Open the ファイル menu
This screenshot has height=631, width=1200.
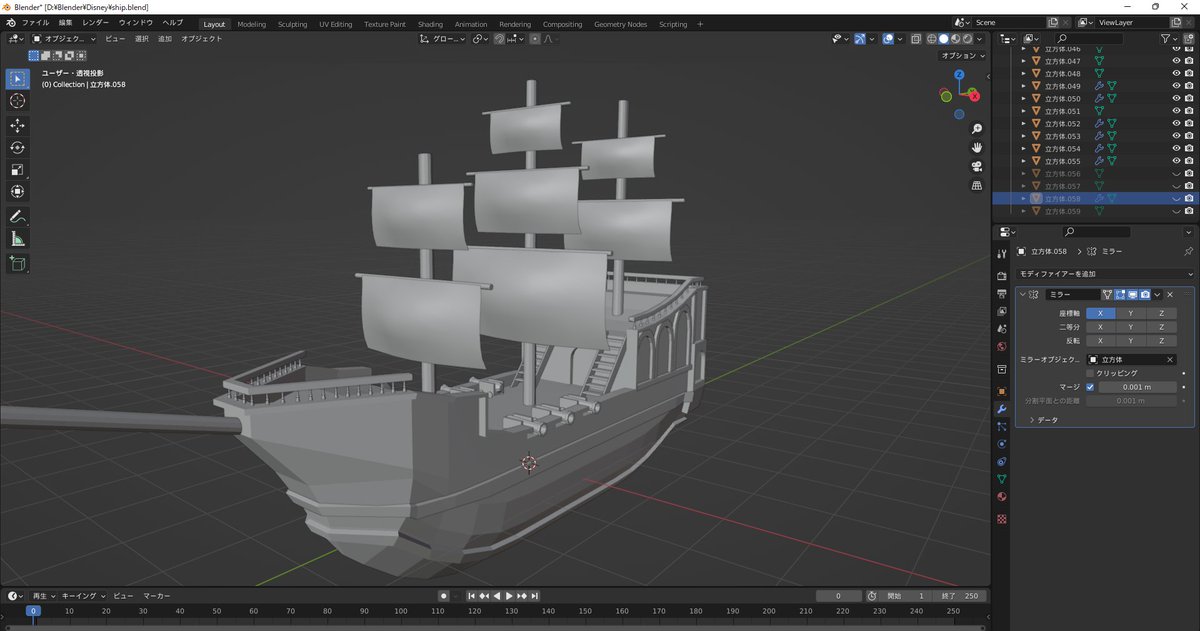(35, 23)
